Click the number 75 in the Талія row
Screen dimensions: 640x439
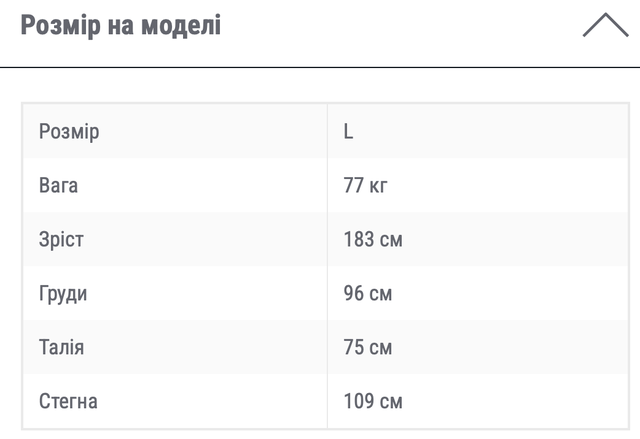(x=354, y=348)
